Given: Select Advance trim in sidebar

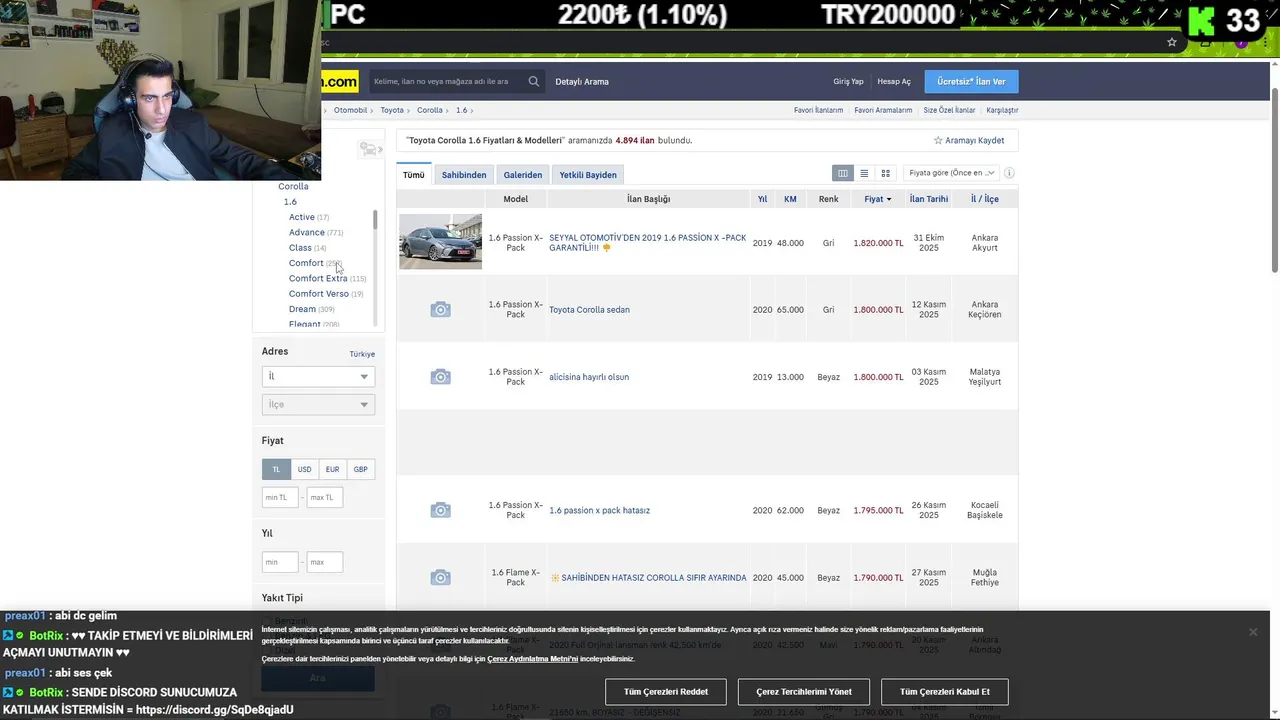Looking at the screenshot, I should (306, 232).
